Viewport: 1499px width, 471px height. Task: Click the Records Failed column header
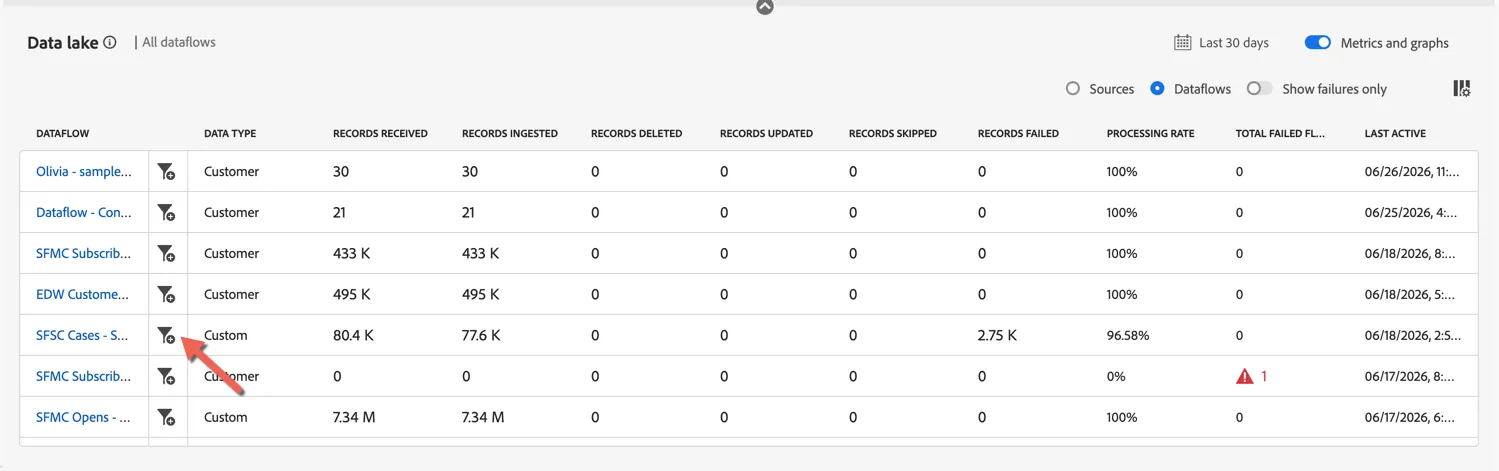tap(1018, 134)
